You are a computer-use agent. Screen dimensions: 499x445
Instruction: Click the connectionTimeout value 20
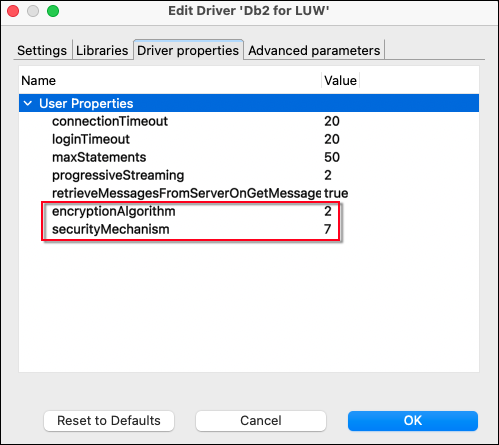[332, 121]
